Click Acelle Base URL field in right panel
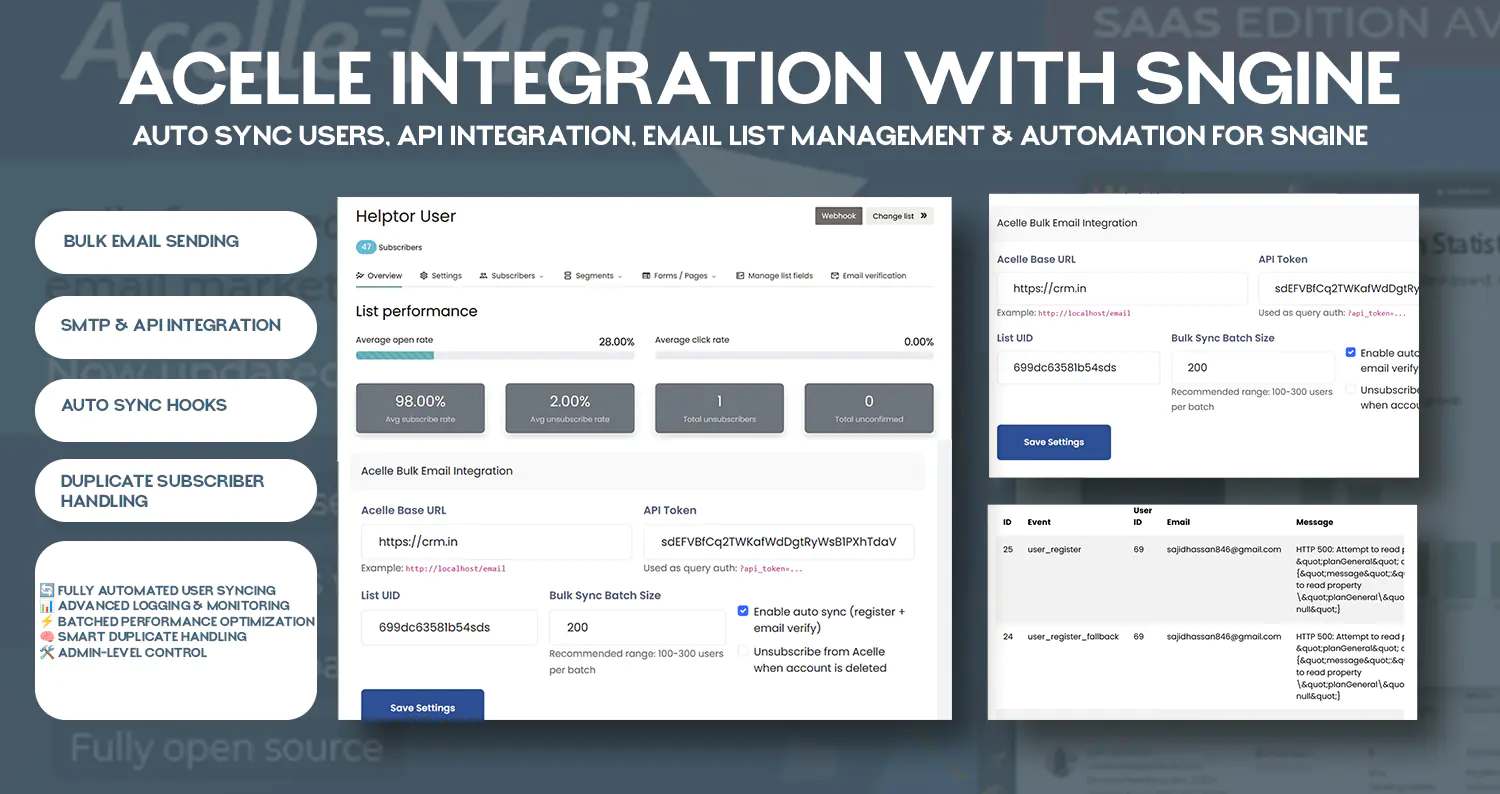This screenshot has height=794, width=1500. click(x=1122, y=288)
